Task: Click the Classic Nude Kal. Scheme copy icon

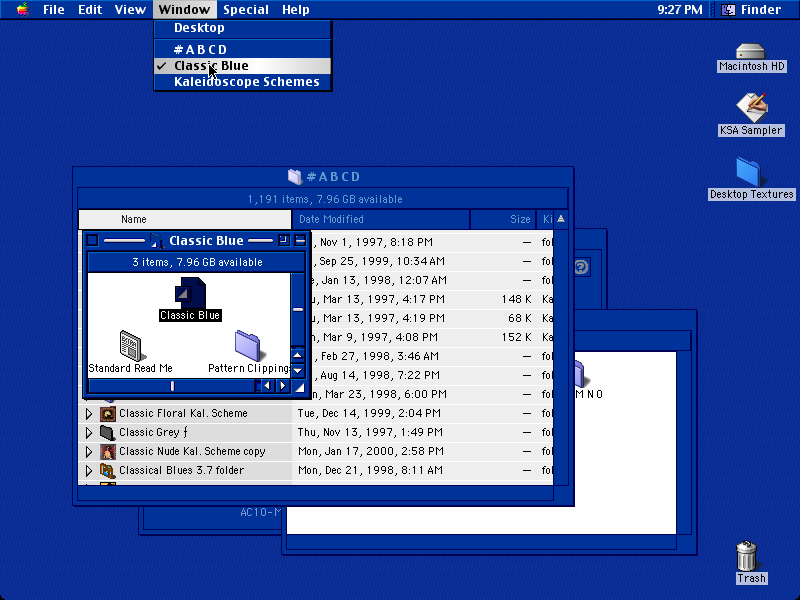Action: pyautogui.click(x=108, y=452)
